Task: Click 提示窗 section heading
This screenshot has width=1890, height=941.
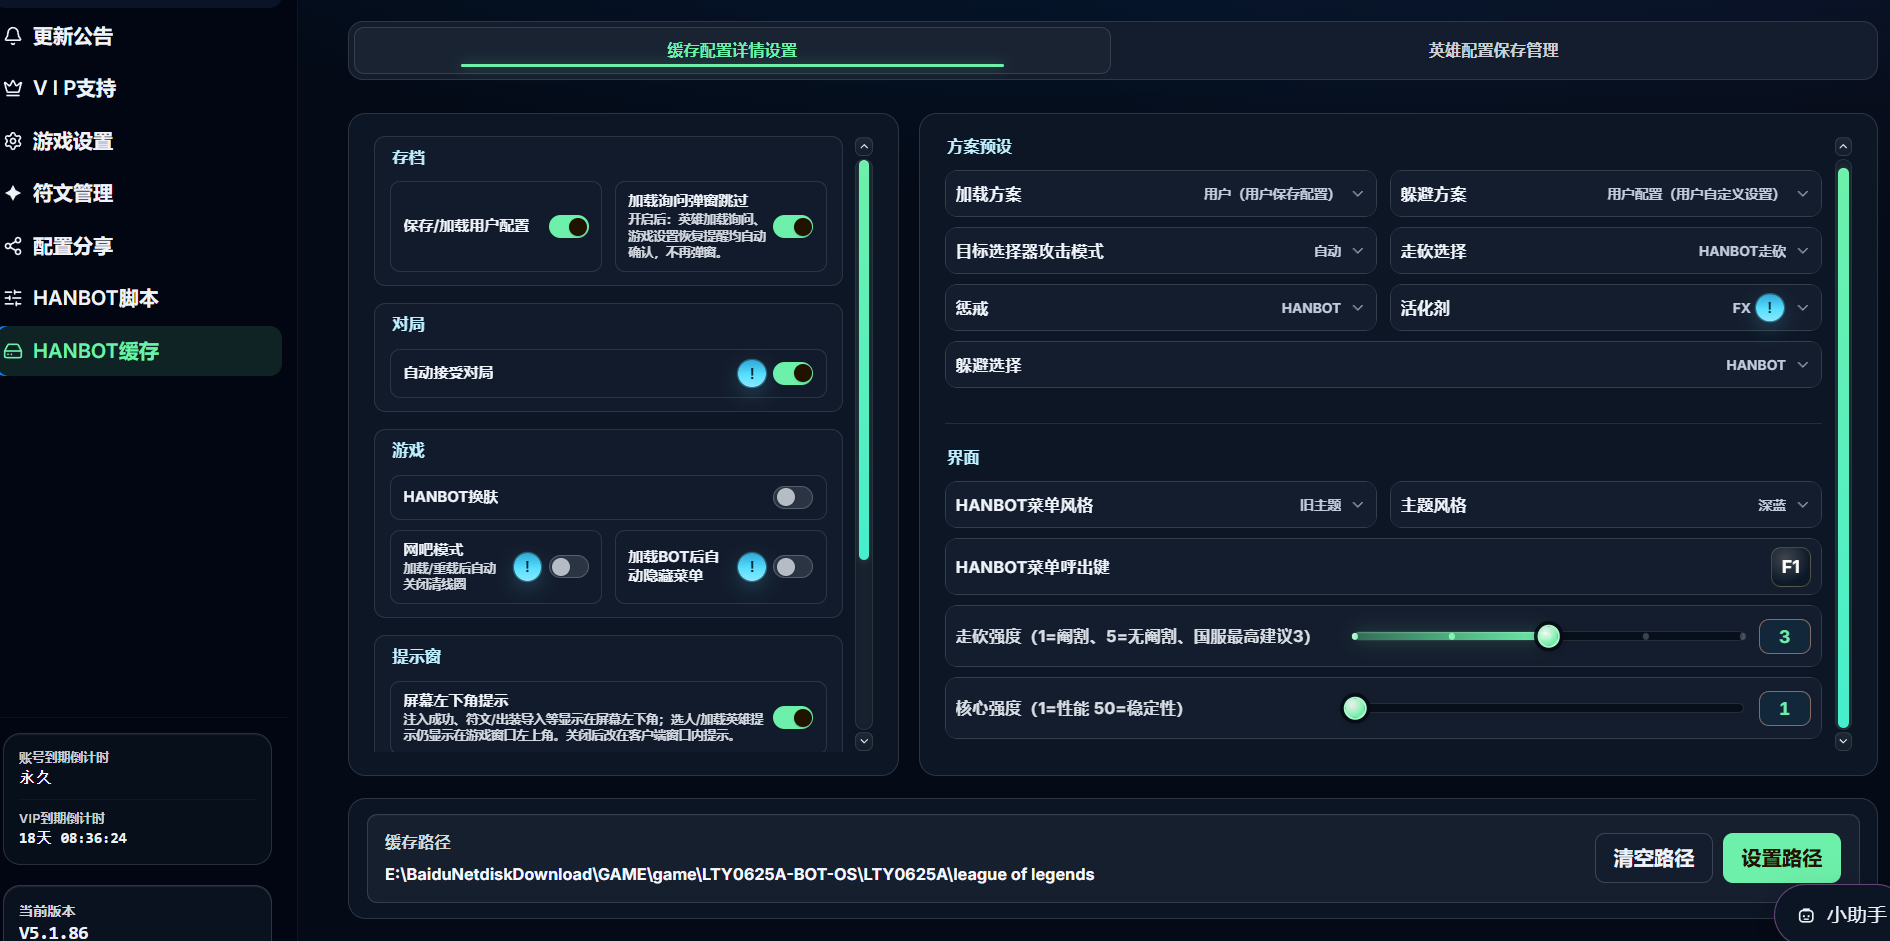Action: pyautogui.click(x=416, y=656)
